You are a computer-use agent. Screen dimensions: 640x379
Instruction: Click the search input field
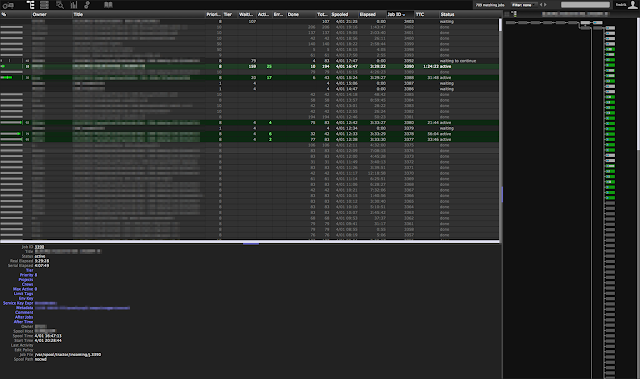pyautogui.click(x=585, y=5)
